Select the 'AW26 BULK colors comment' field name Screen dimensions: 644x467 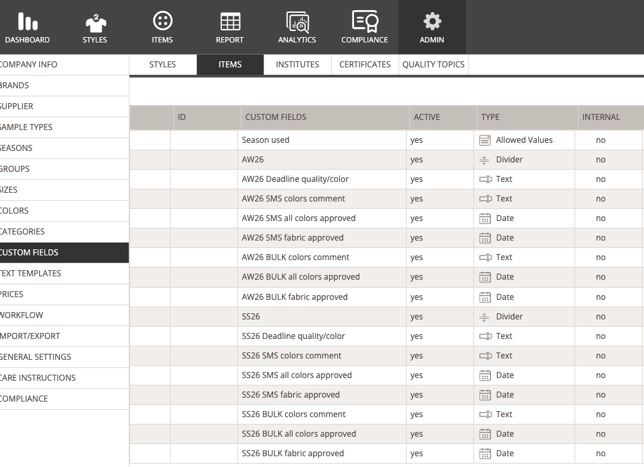295,258
